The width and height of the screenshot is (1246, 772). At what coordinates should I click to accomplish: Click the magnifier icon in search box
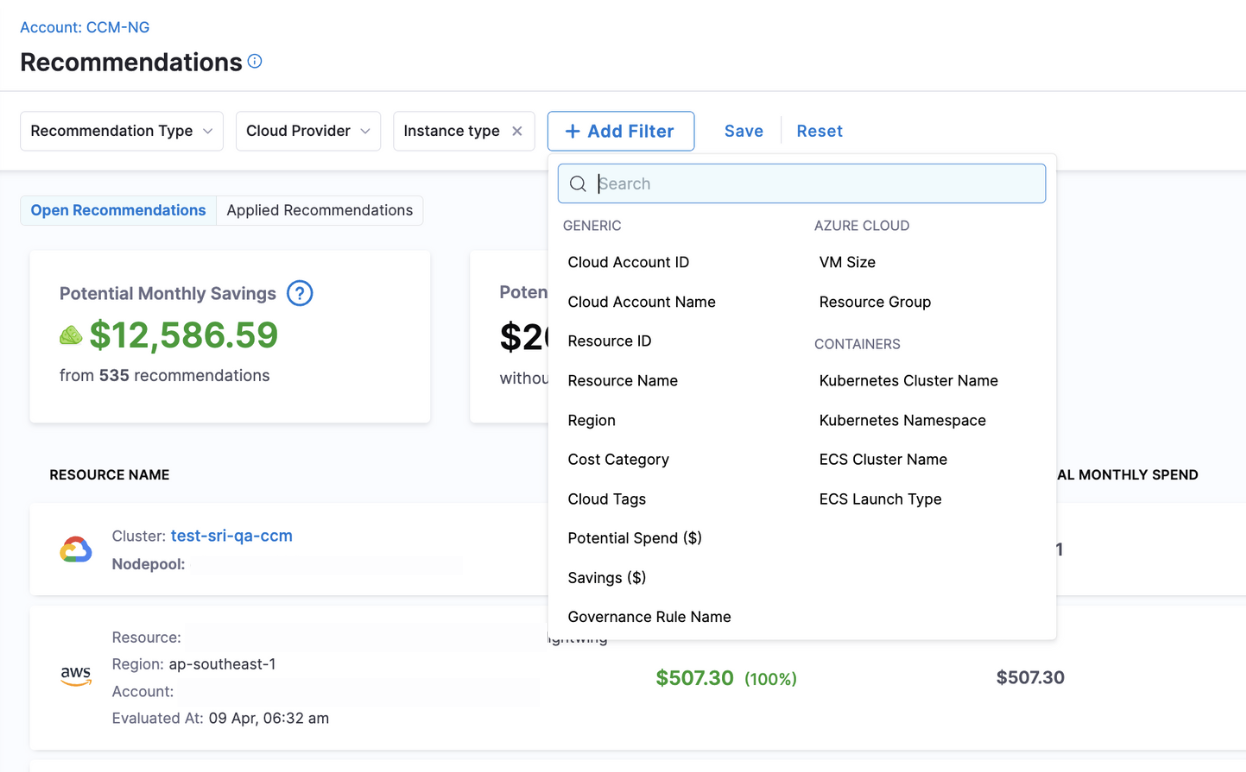(578, 184)
